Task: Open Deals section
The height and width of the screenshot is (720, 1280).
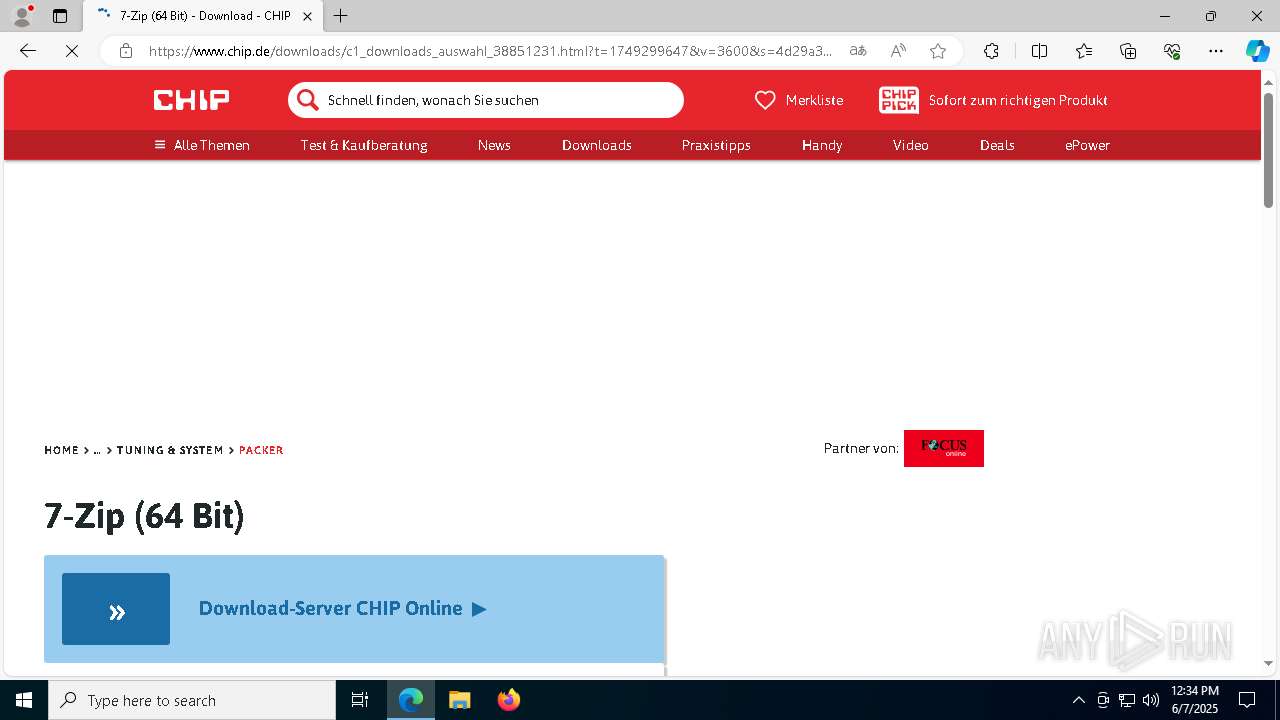Action: point(997,145)
